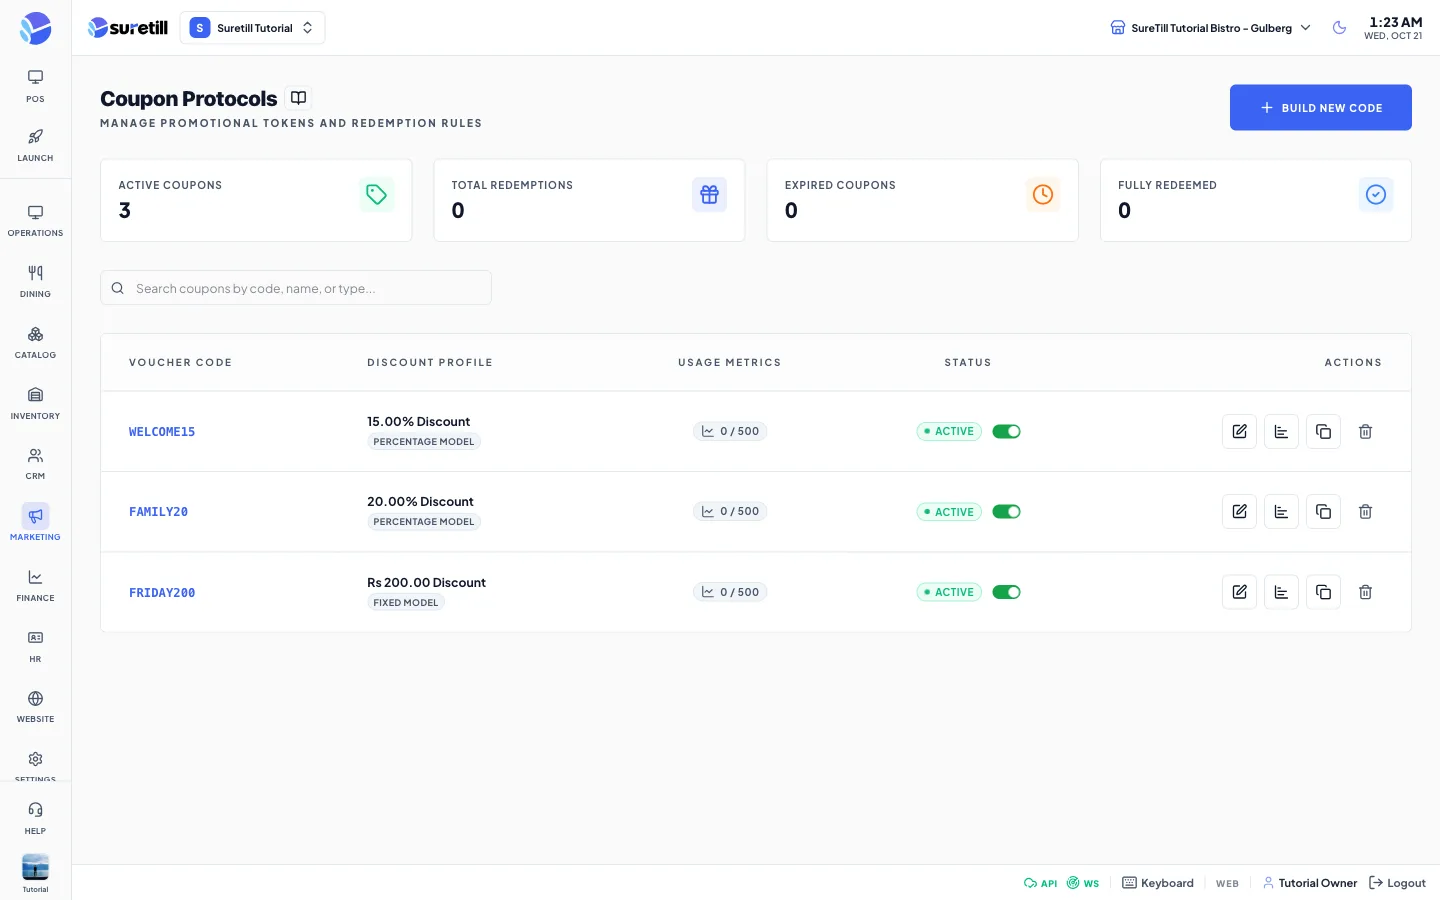The image size is (1440, 900).
Task: Log out using the Logout link
Action: [x=1397, y=883]
